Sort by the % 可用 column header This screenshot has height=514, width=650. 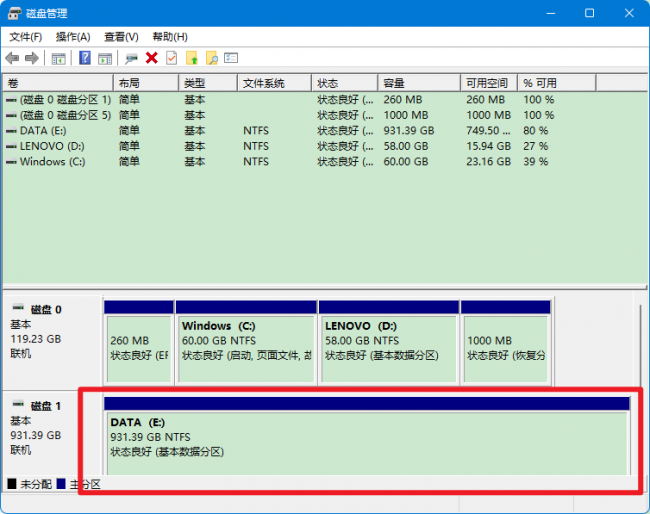click(x=557, y=83)
